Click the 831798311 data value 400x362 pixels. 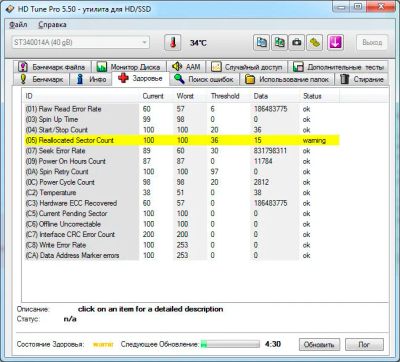(x=270, y=151)
